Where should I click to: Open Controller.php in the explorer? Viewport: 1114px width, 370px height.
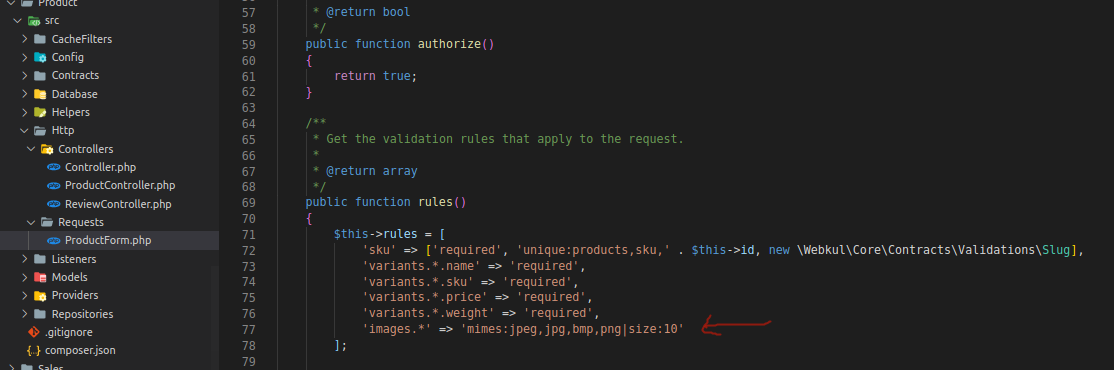tap(100, 168)
